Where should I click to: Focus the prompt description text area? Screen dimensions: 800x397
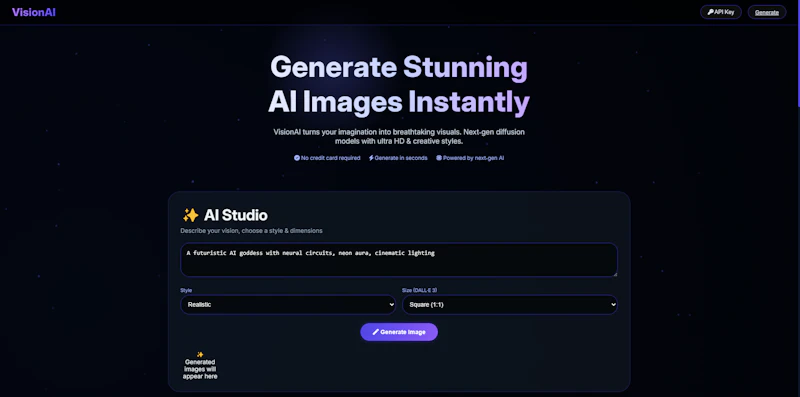(x=399, y=260)
